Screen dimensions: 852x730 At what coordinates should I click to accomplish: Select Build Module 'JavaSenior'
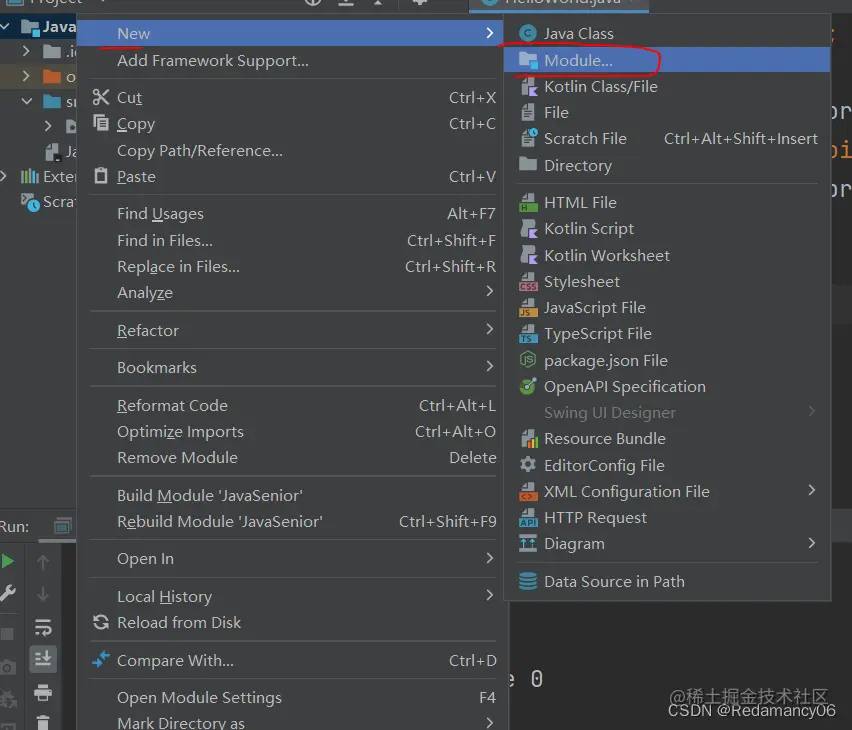pyautogui.click(x=210, y=496)
